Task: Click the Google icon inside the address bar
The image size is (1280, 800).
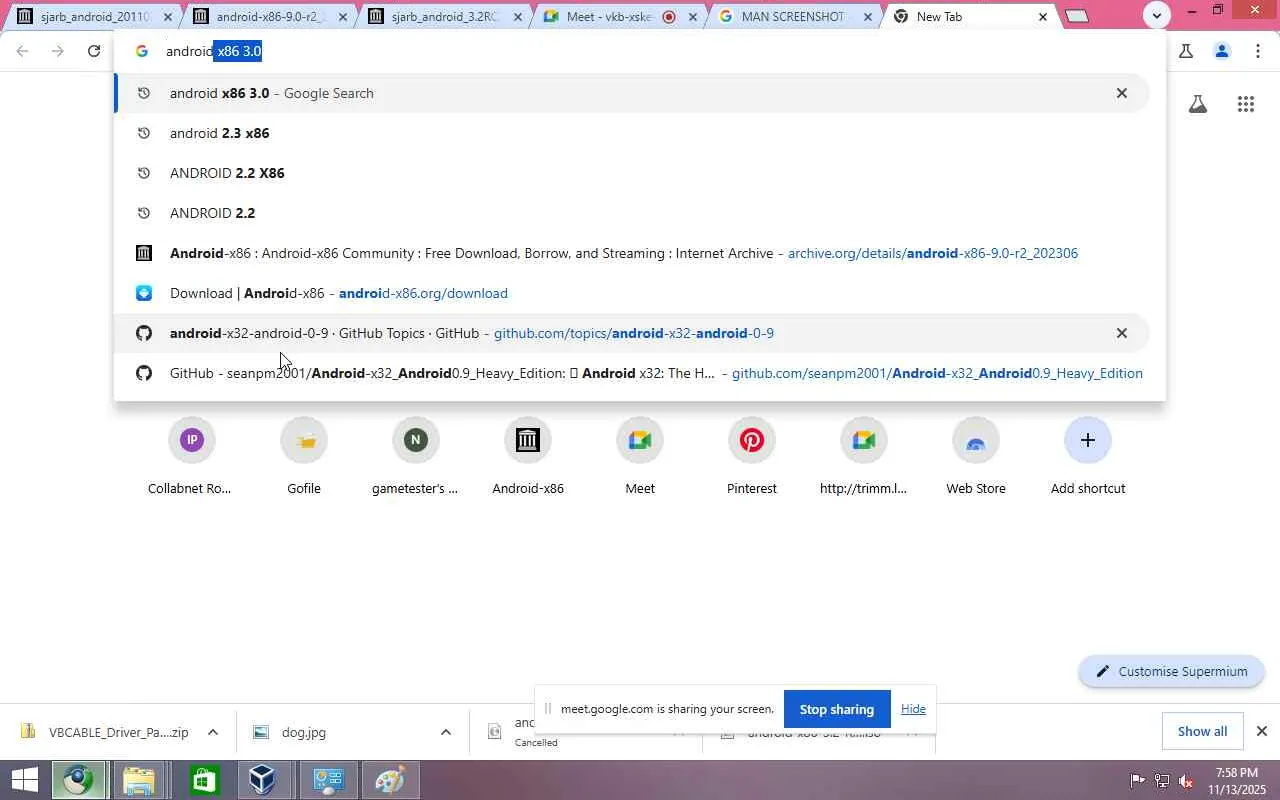Action: coord(142,51)
